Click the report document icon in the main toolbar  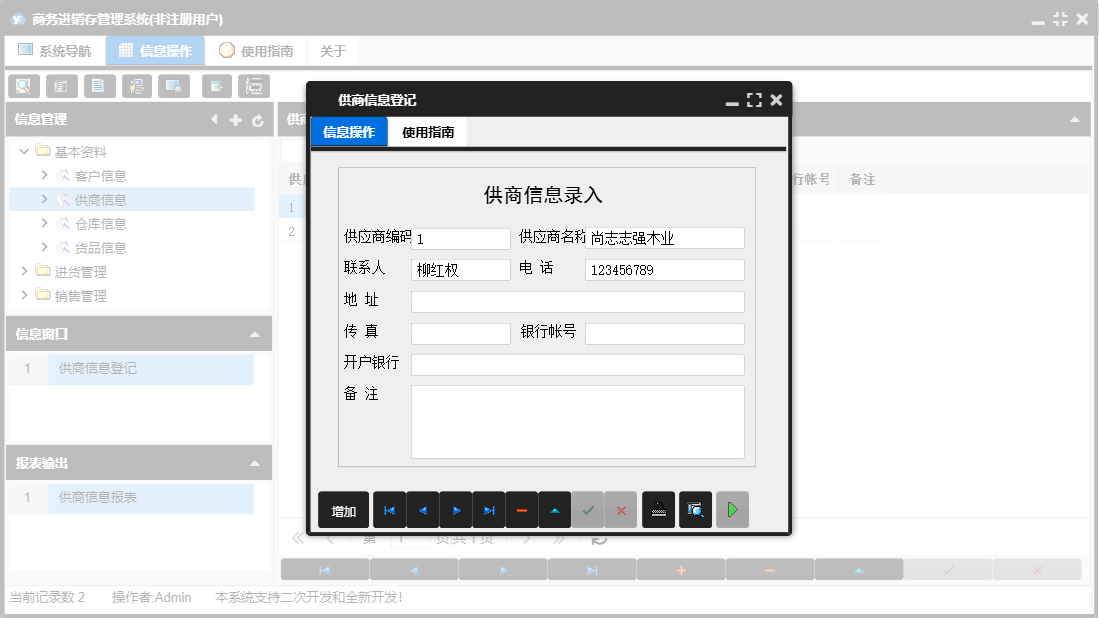99,86
